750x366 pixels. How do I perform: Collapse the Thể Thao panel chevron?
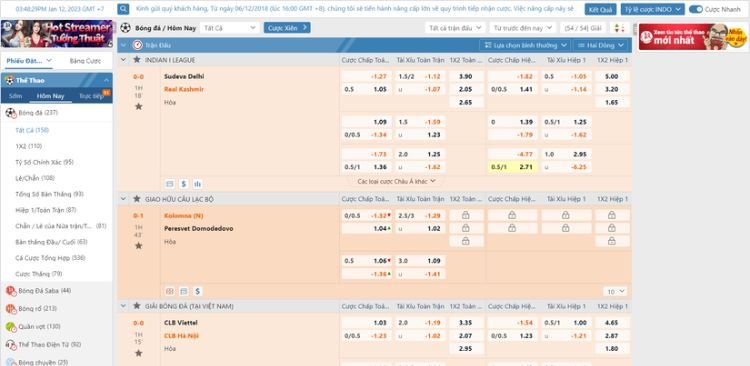click(106, 80)
